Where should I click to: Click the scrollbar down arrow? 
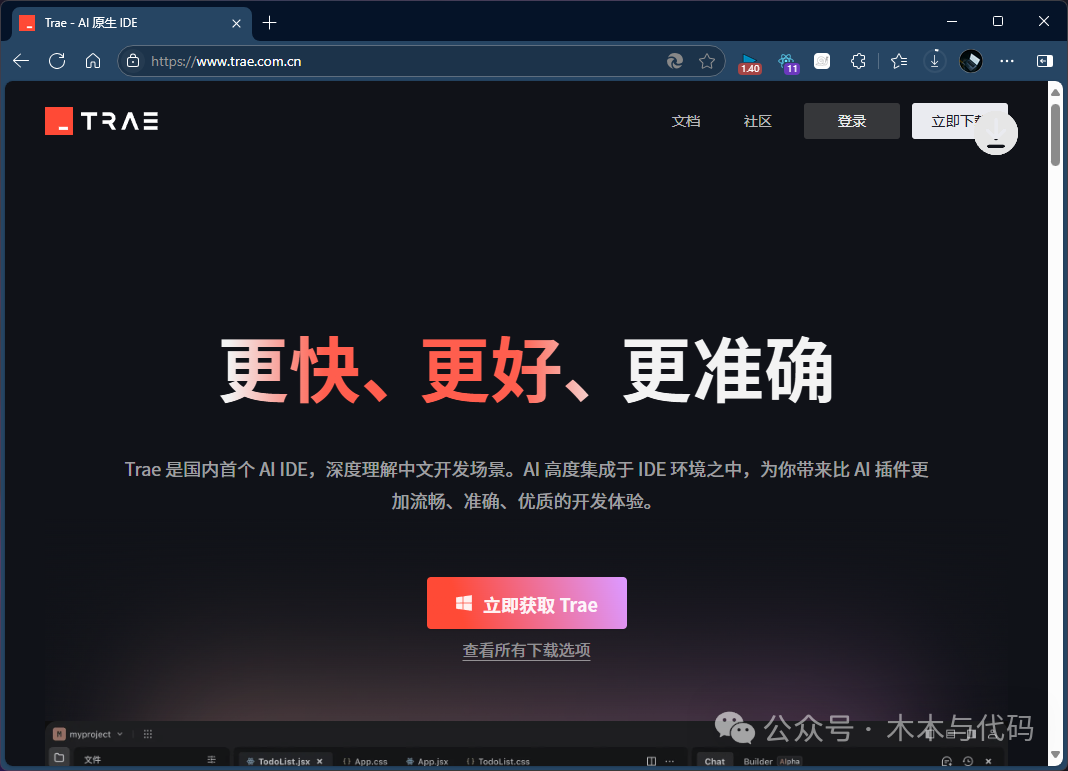(1055, 754)
